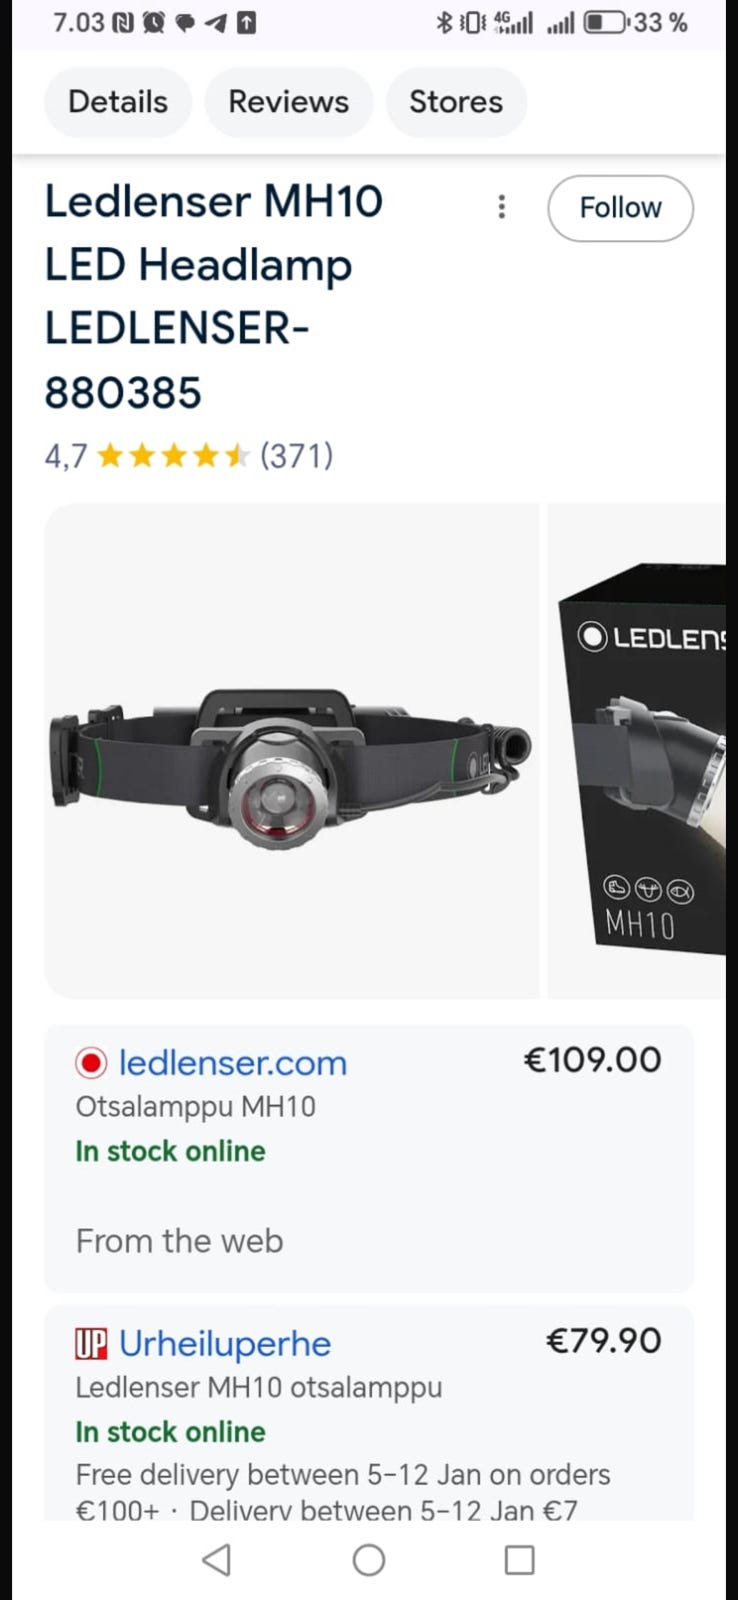Switch to the Reviews tab

289,102
